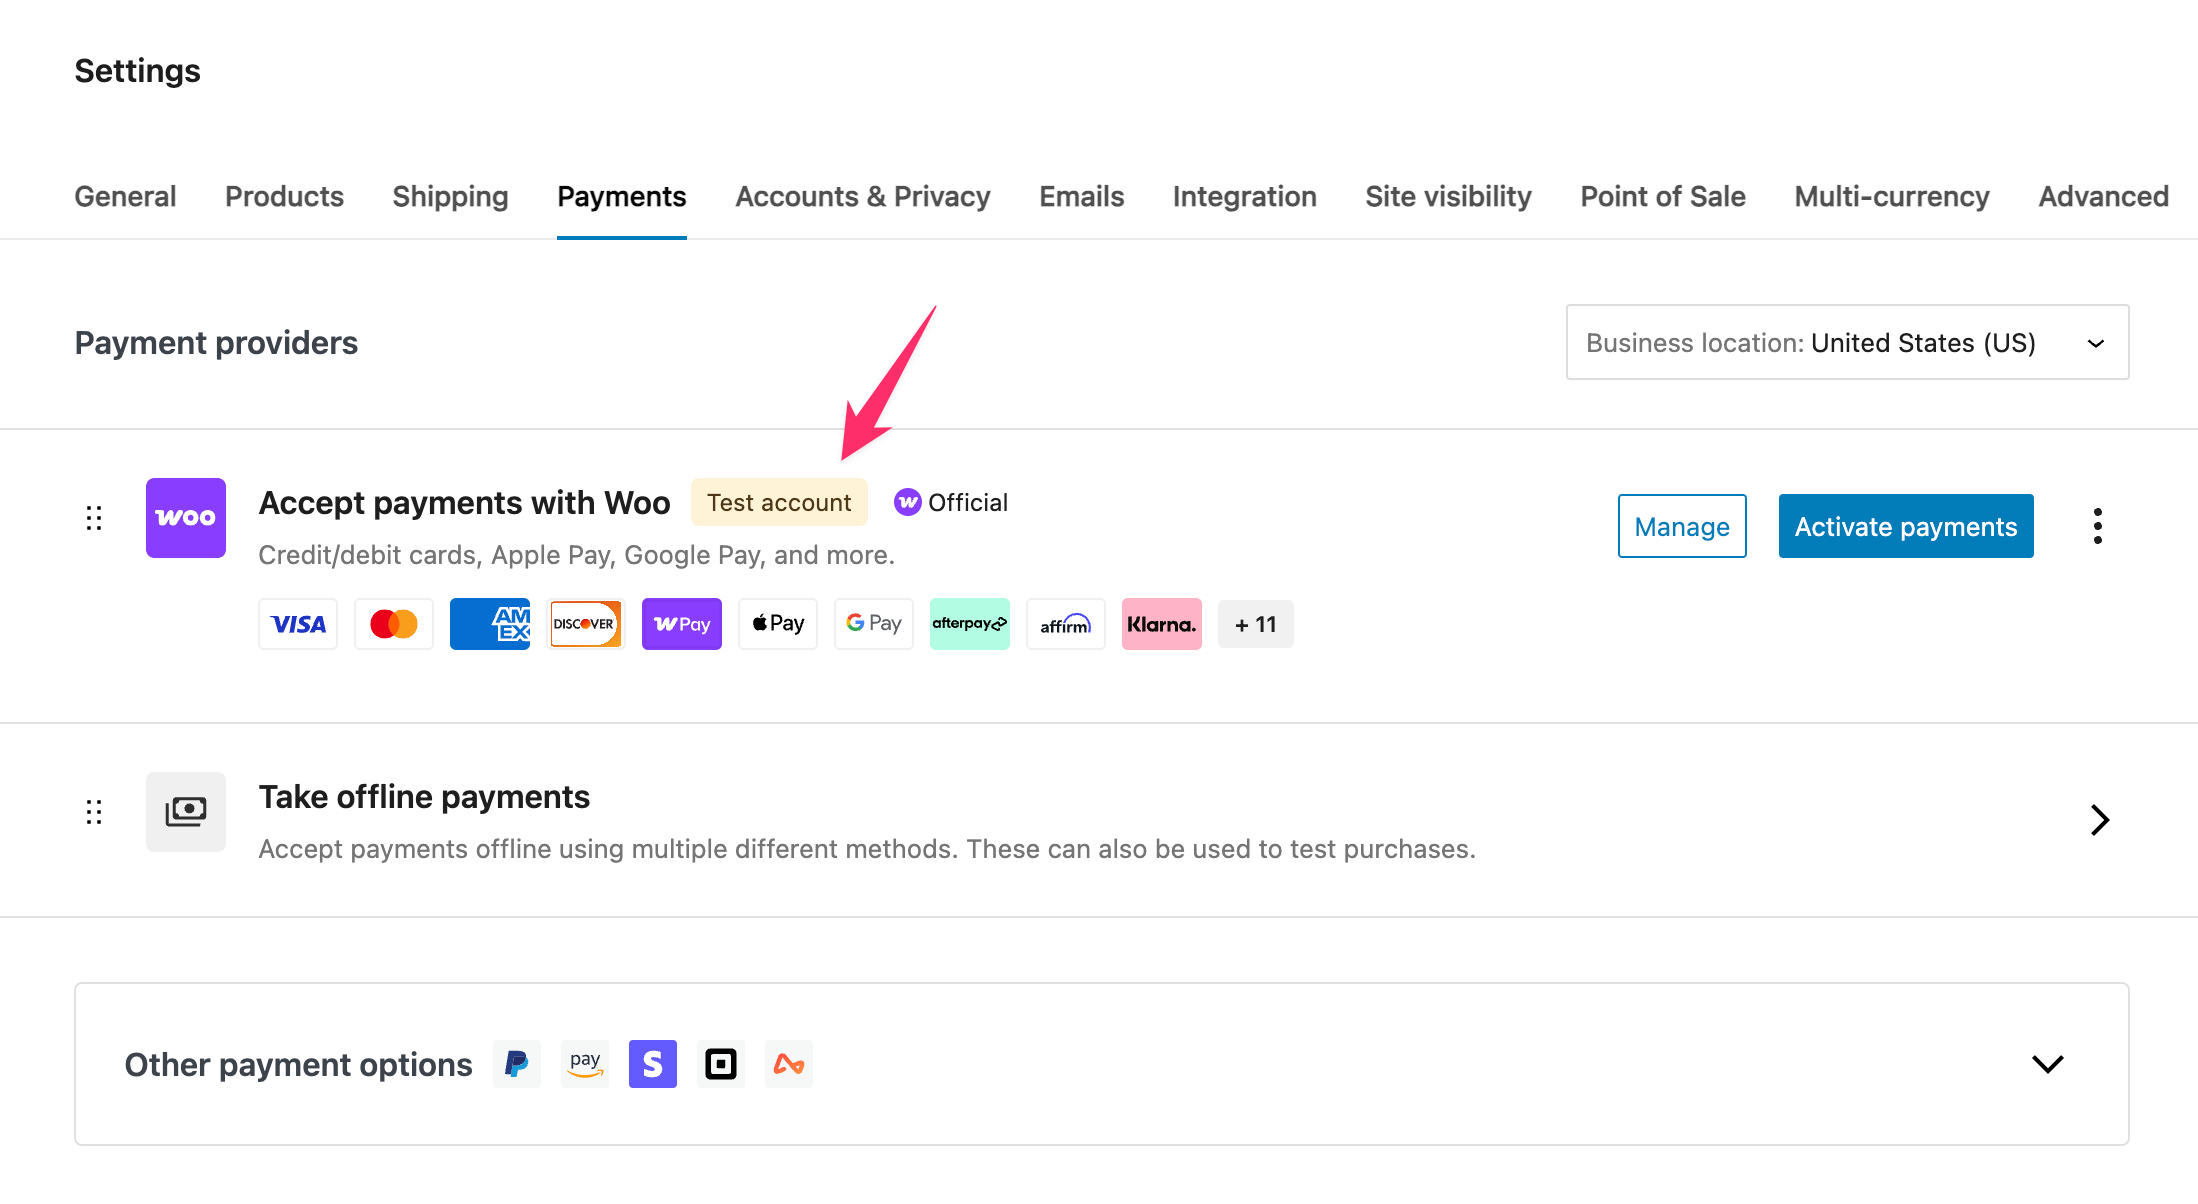Screen dimensions: 2198x1204
Task: Click the PayPal payment option icon
Action: pos(516,1063)
